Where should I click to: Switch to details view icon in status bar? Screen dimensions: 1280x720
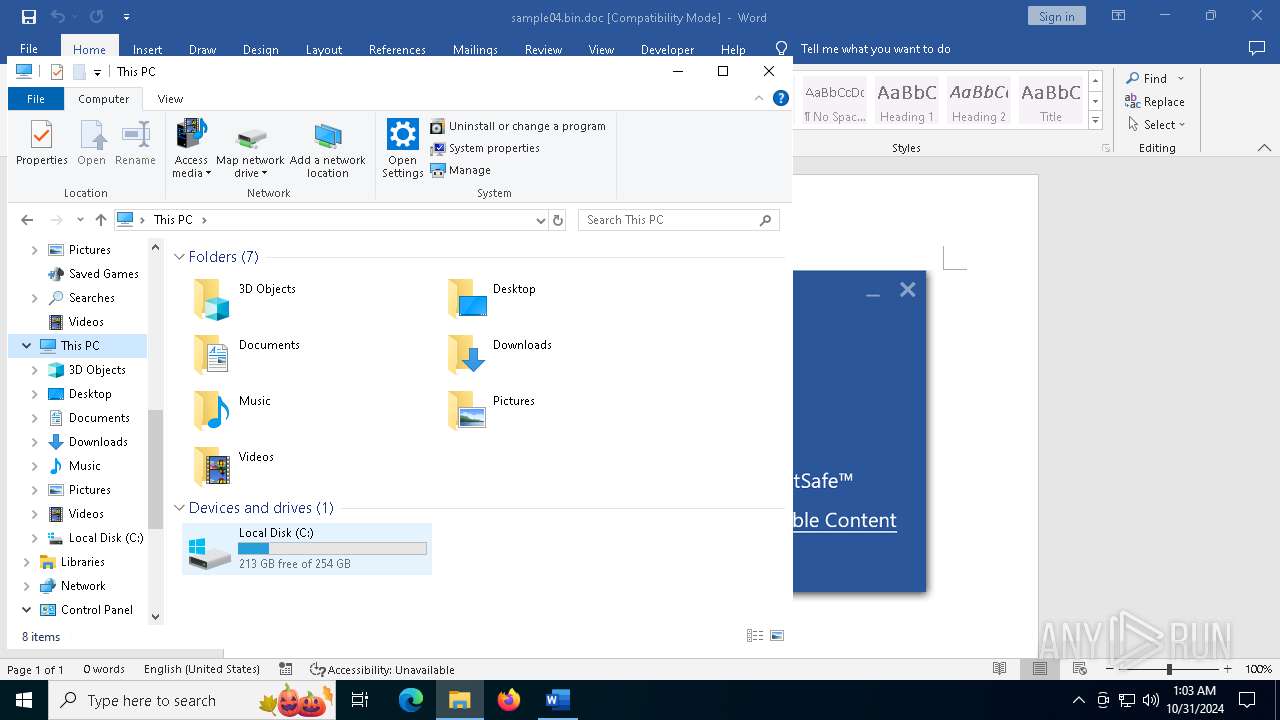(755, 636)
